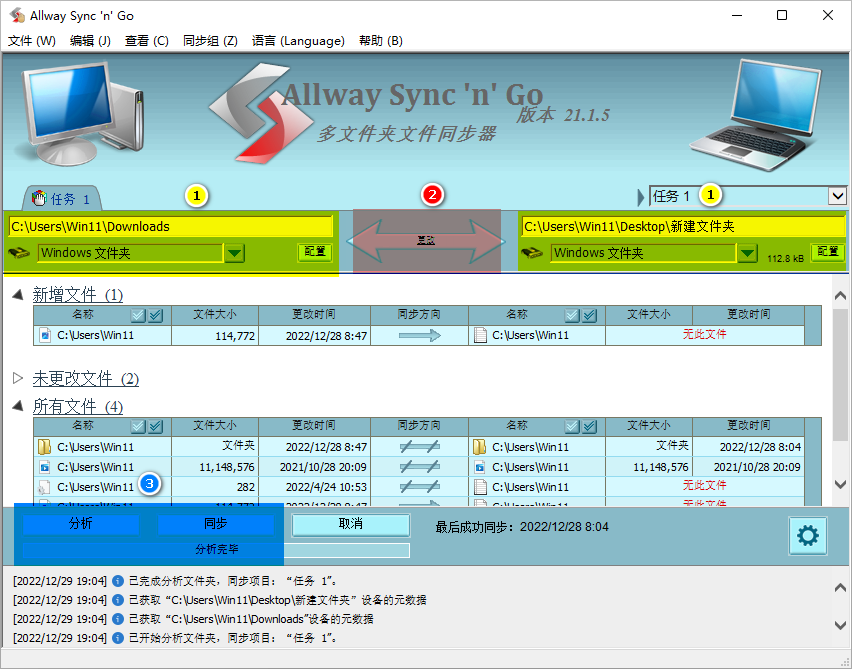The width and height of the screenshot is (852, 669).
Task: Click the right blank page icon in the 282-byte row
Action: pyautogui.click(x=480, y=487)
